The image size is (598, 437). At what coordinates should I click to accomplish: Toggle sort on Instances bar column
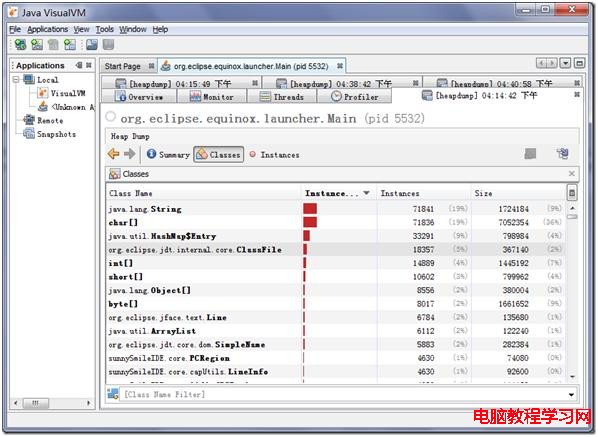339,193
